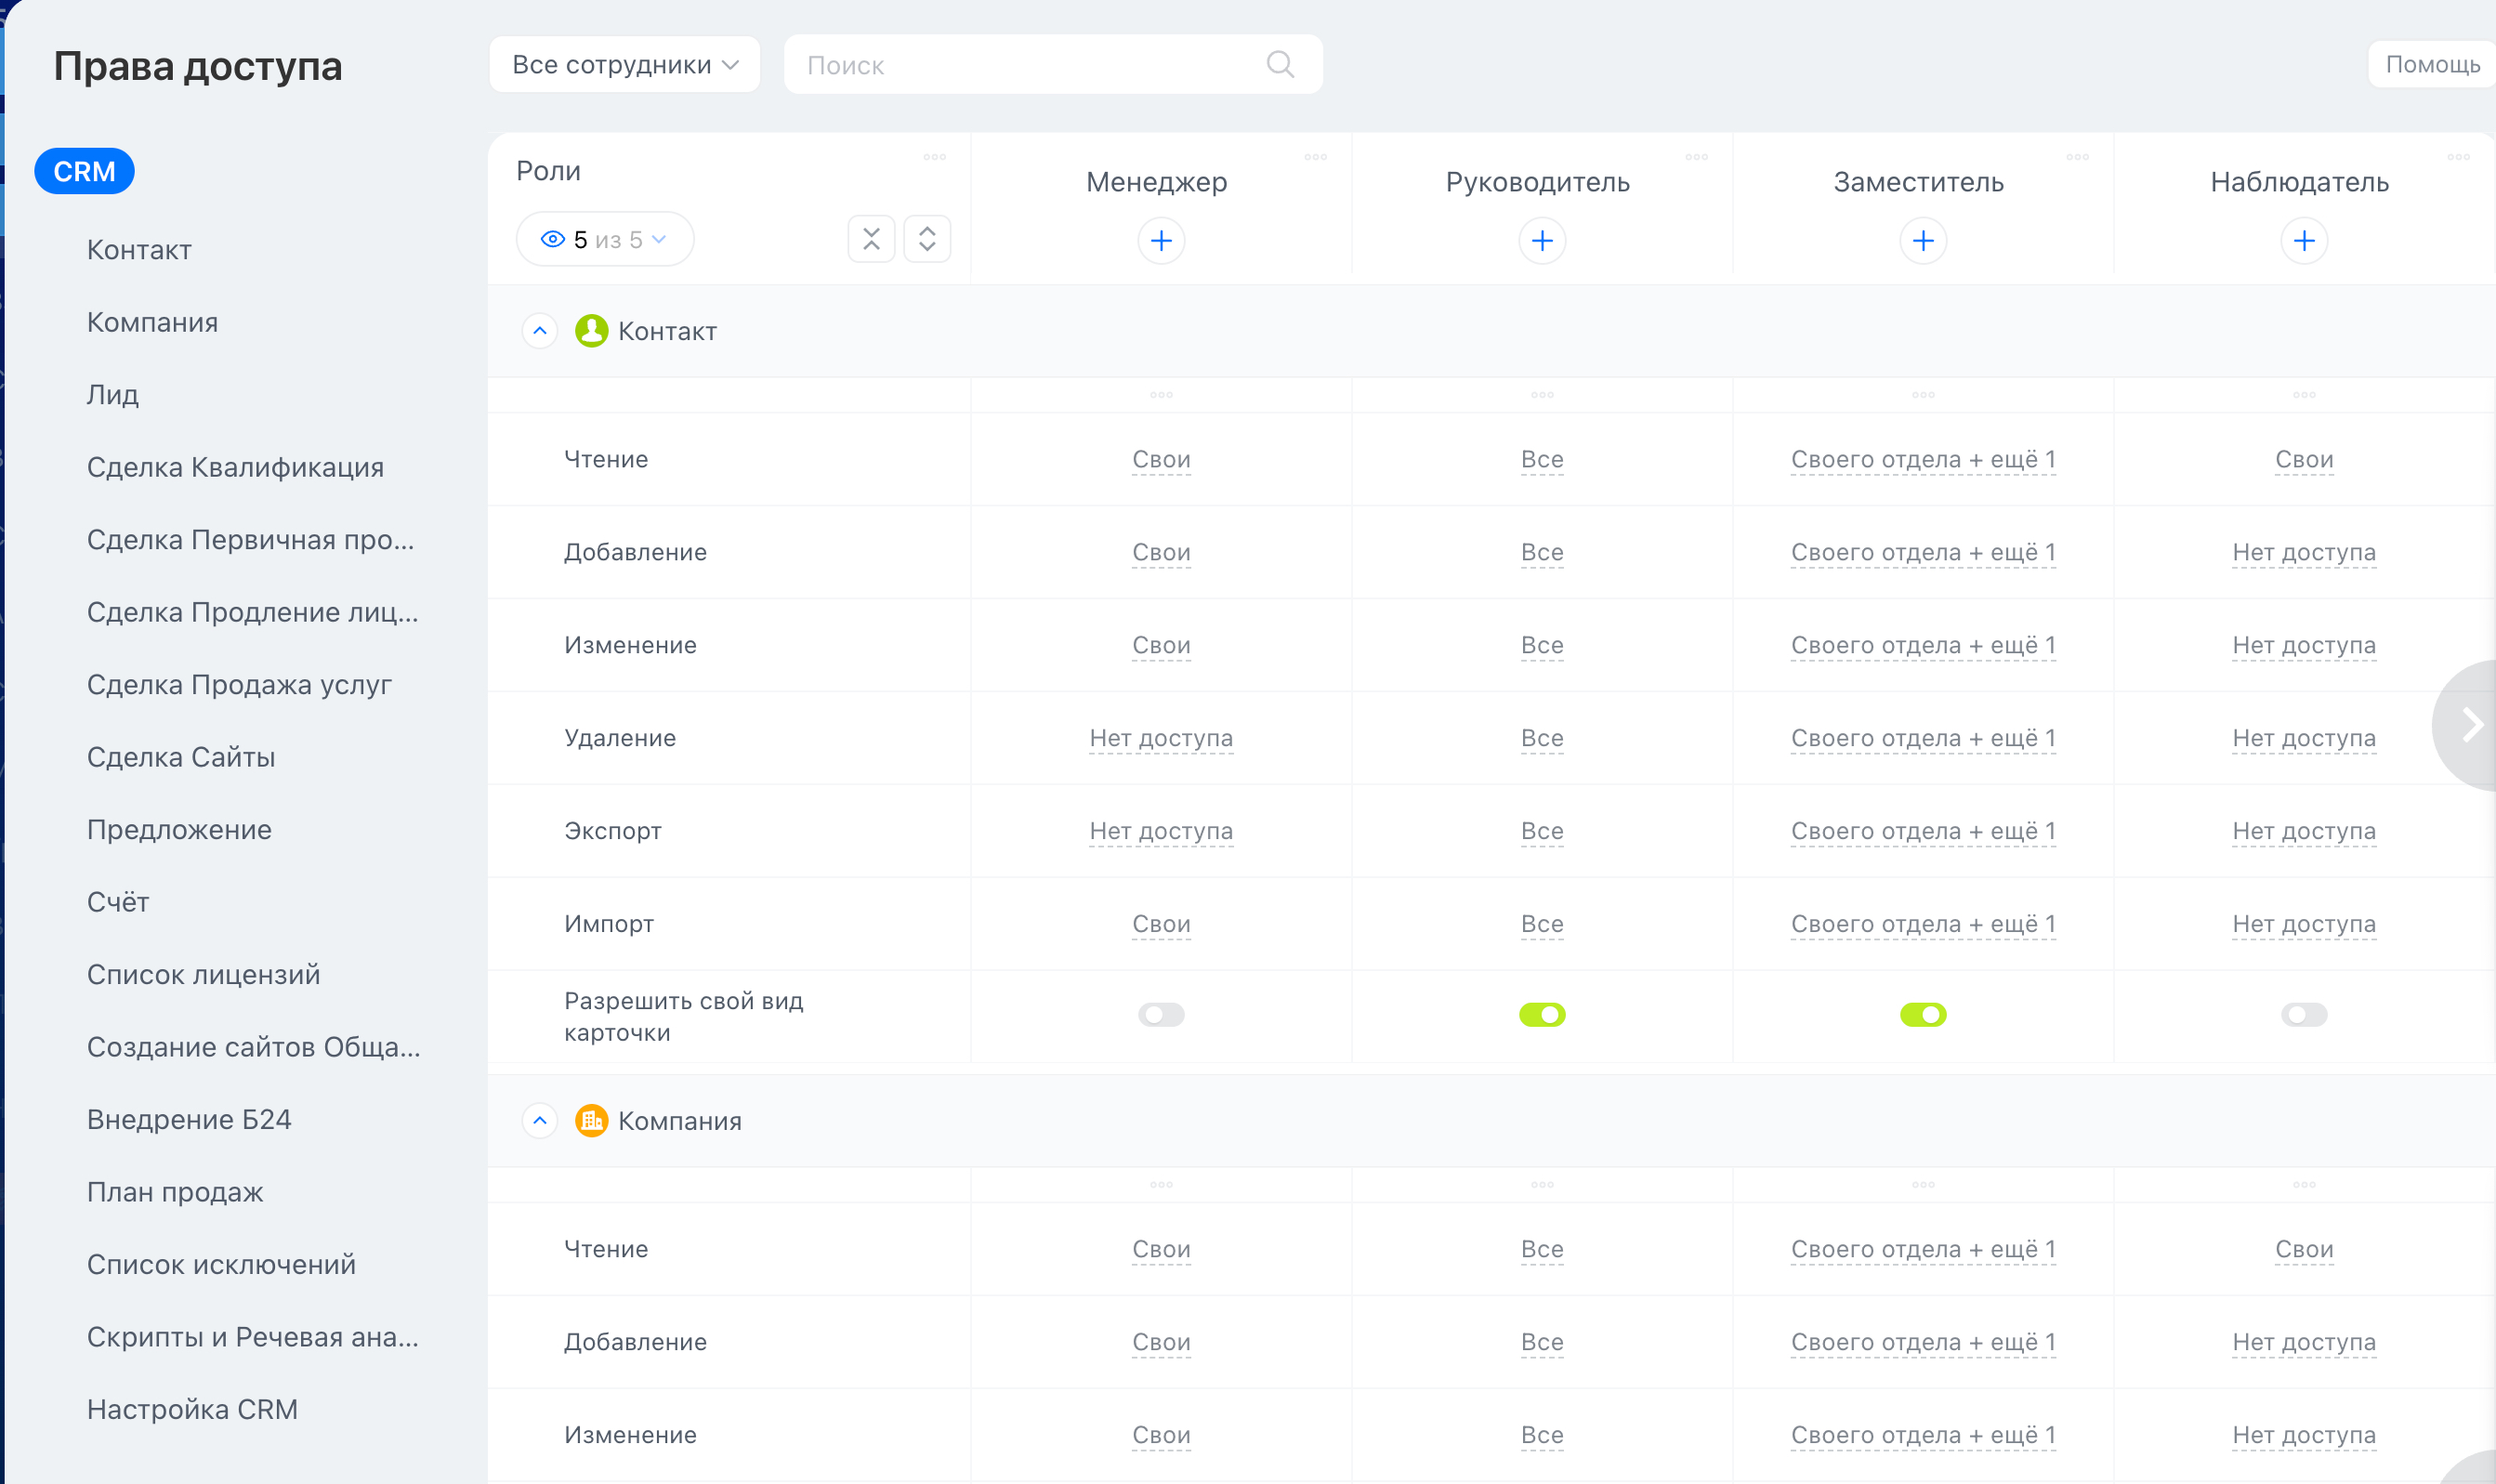Open the Все сотрудники dropdown
This screenshot has height=1484, width=2496.
pos(624,65)
